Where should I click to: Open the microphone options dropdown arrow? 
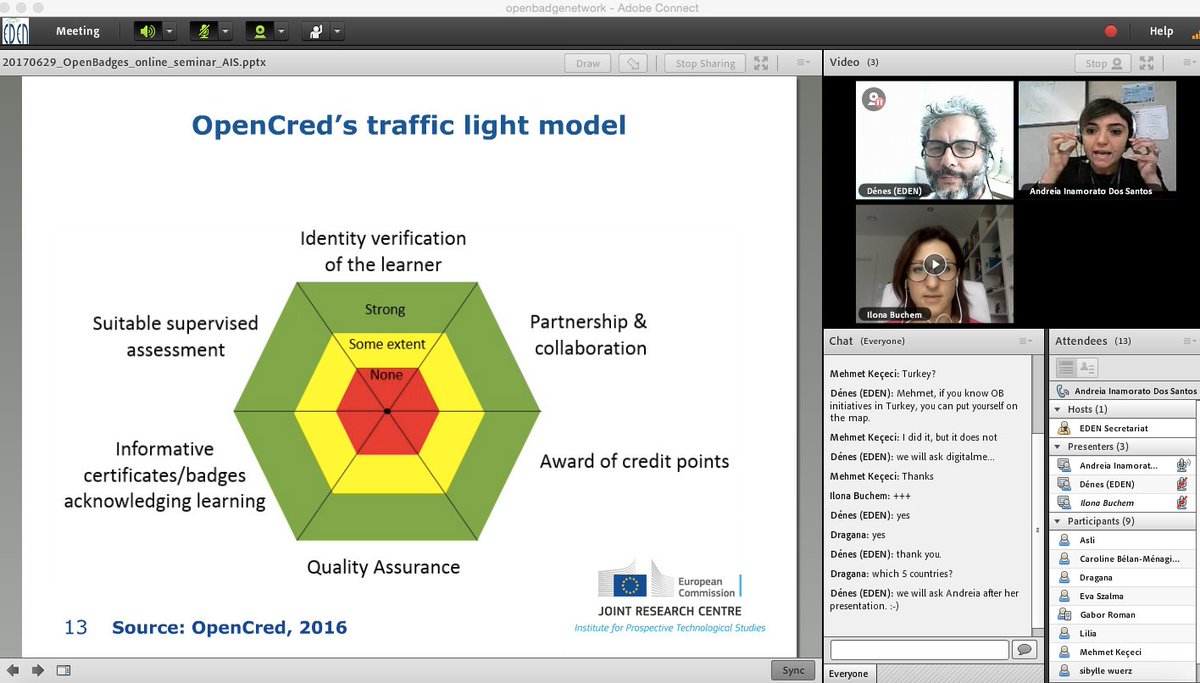click(x=225, y=31)
